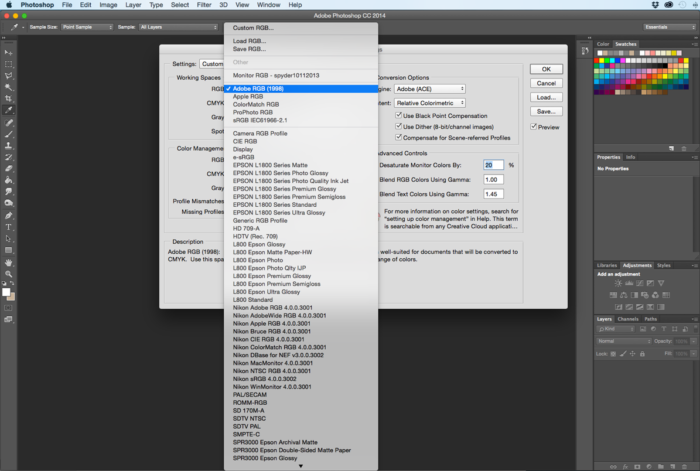Choose the Lasso tool

coord(8,75)
